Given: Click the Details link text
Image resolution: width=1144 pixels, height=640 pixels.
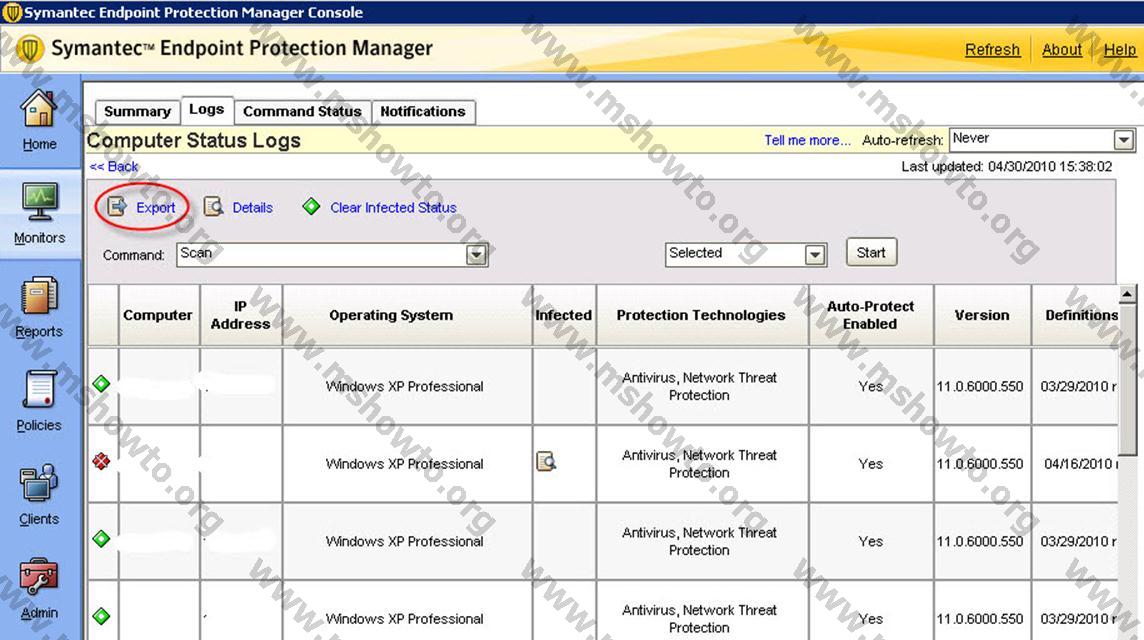Looking at the screenshot, I should click(x=252, y=207).
